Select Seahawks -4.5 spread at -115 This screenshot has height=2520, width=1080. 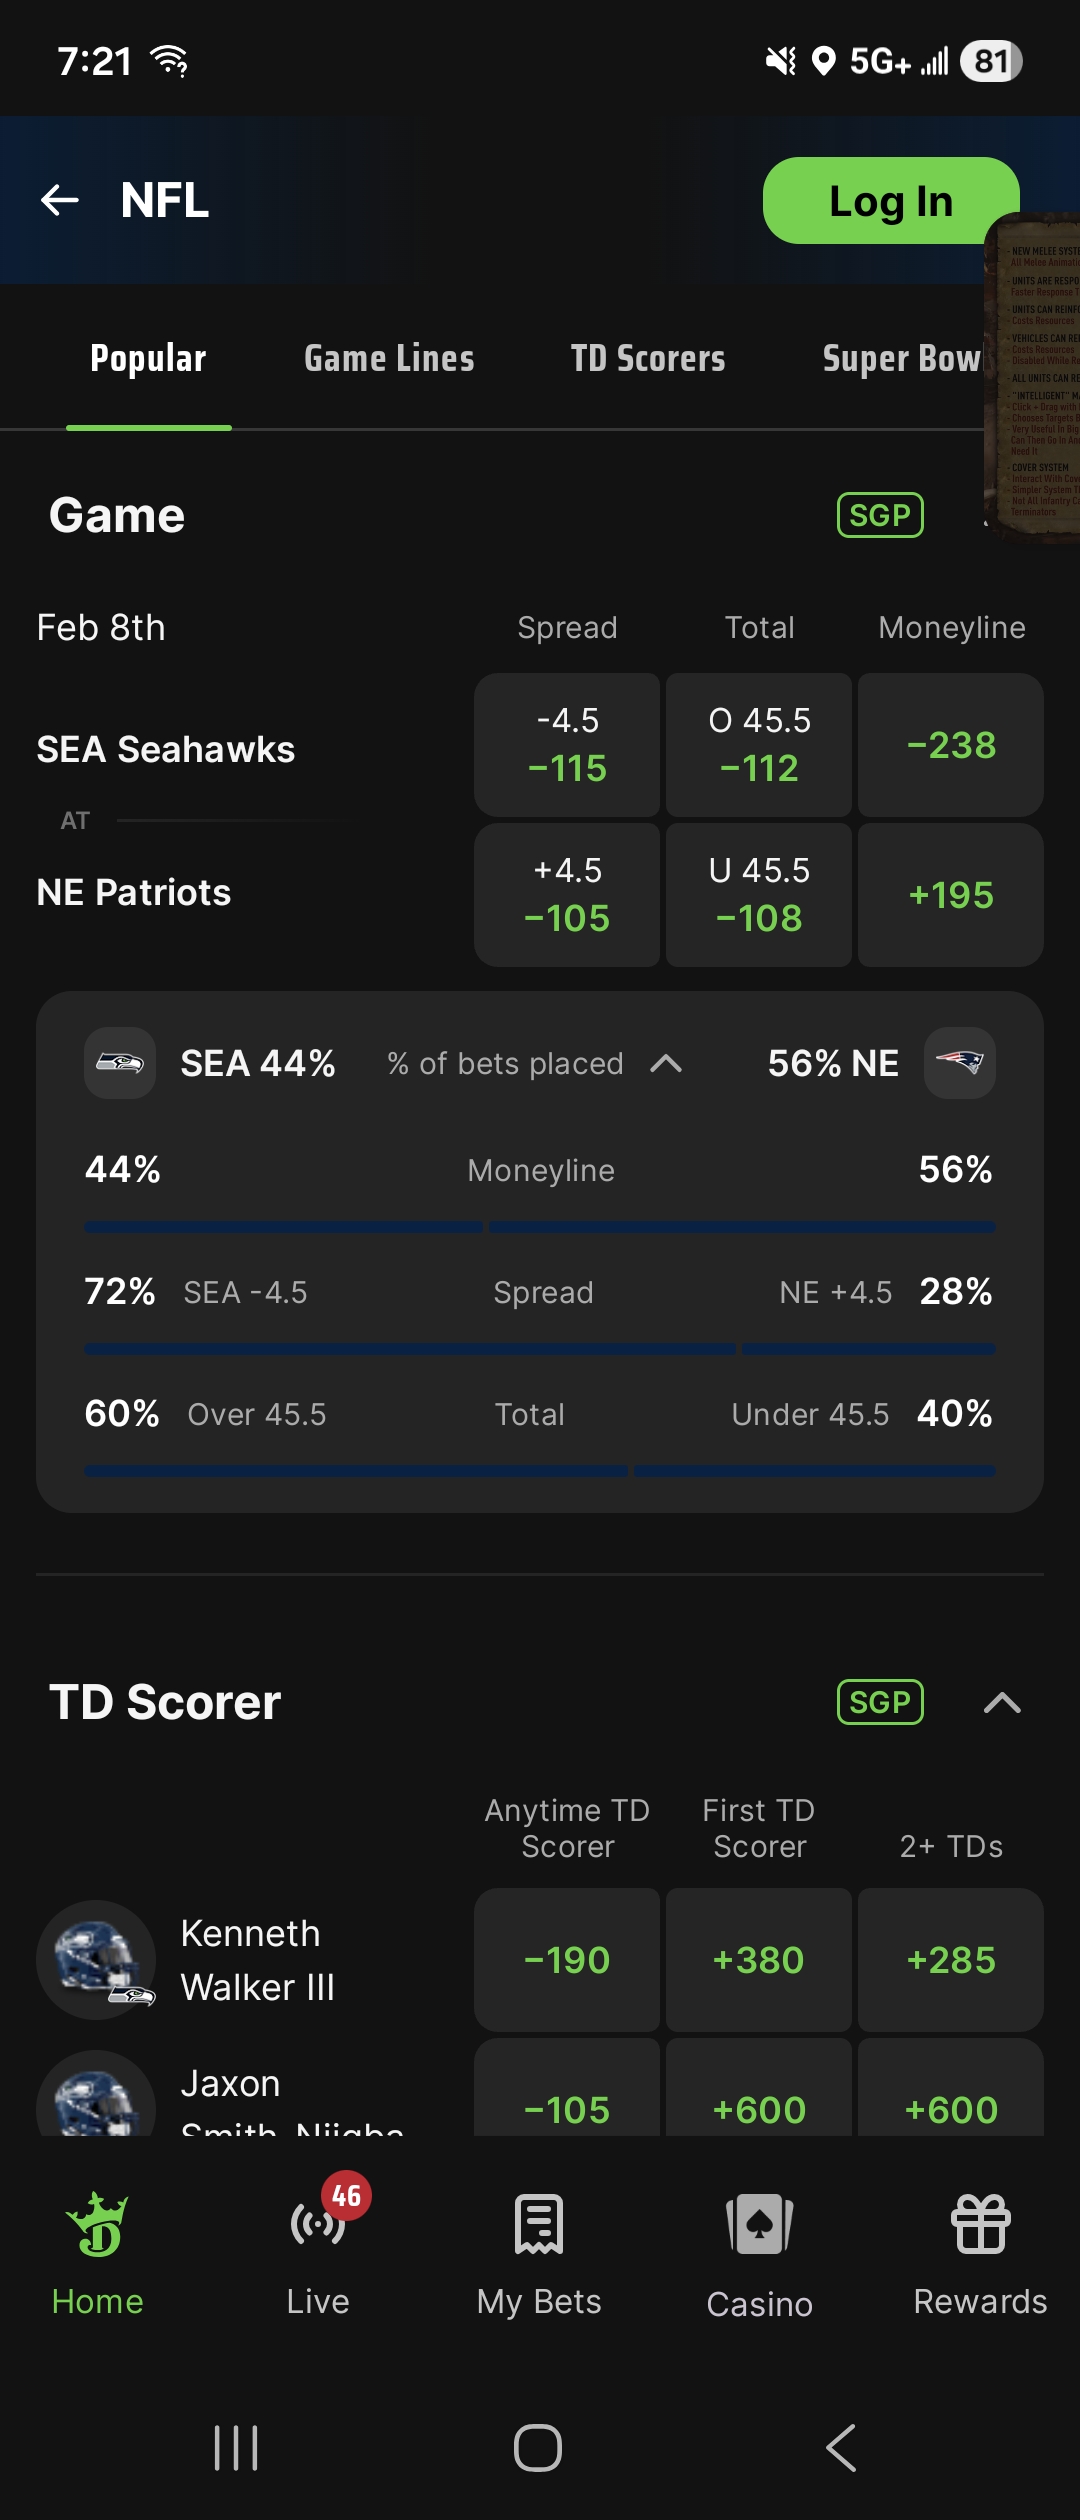point(567,745)
